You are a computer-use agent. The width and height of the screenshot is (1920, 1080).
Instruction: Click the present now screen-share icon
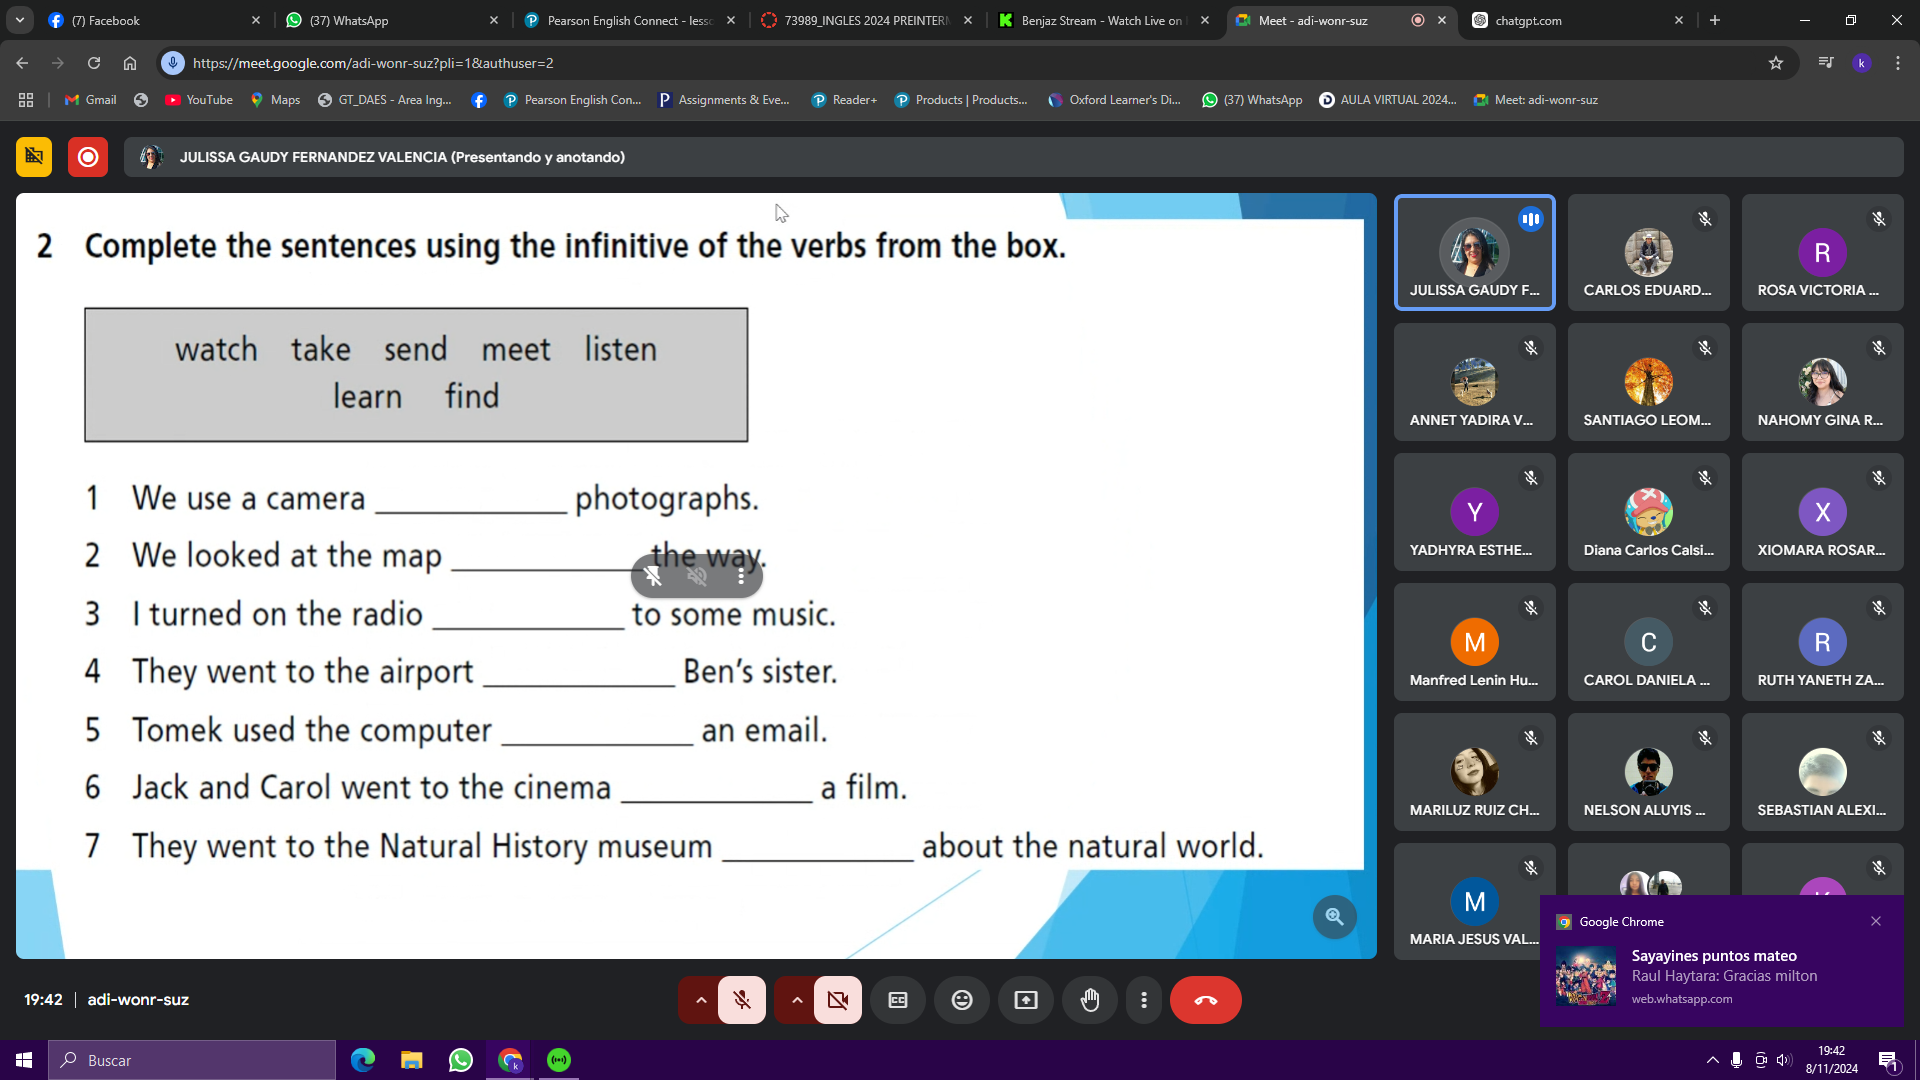[1026, 1000]
